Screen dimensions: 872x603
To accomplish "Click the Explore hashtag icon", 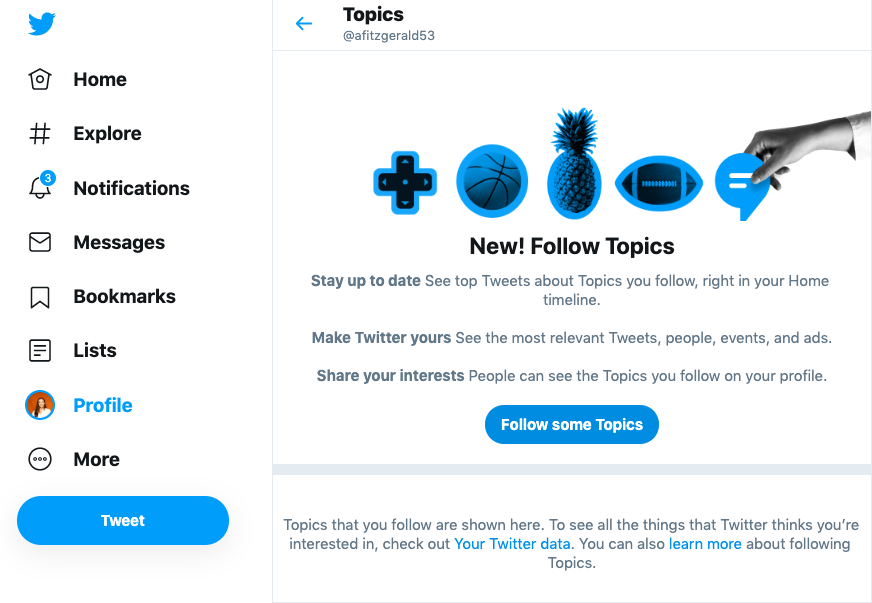I will (39, 134).
